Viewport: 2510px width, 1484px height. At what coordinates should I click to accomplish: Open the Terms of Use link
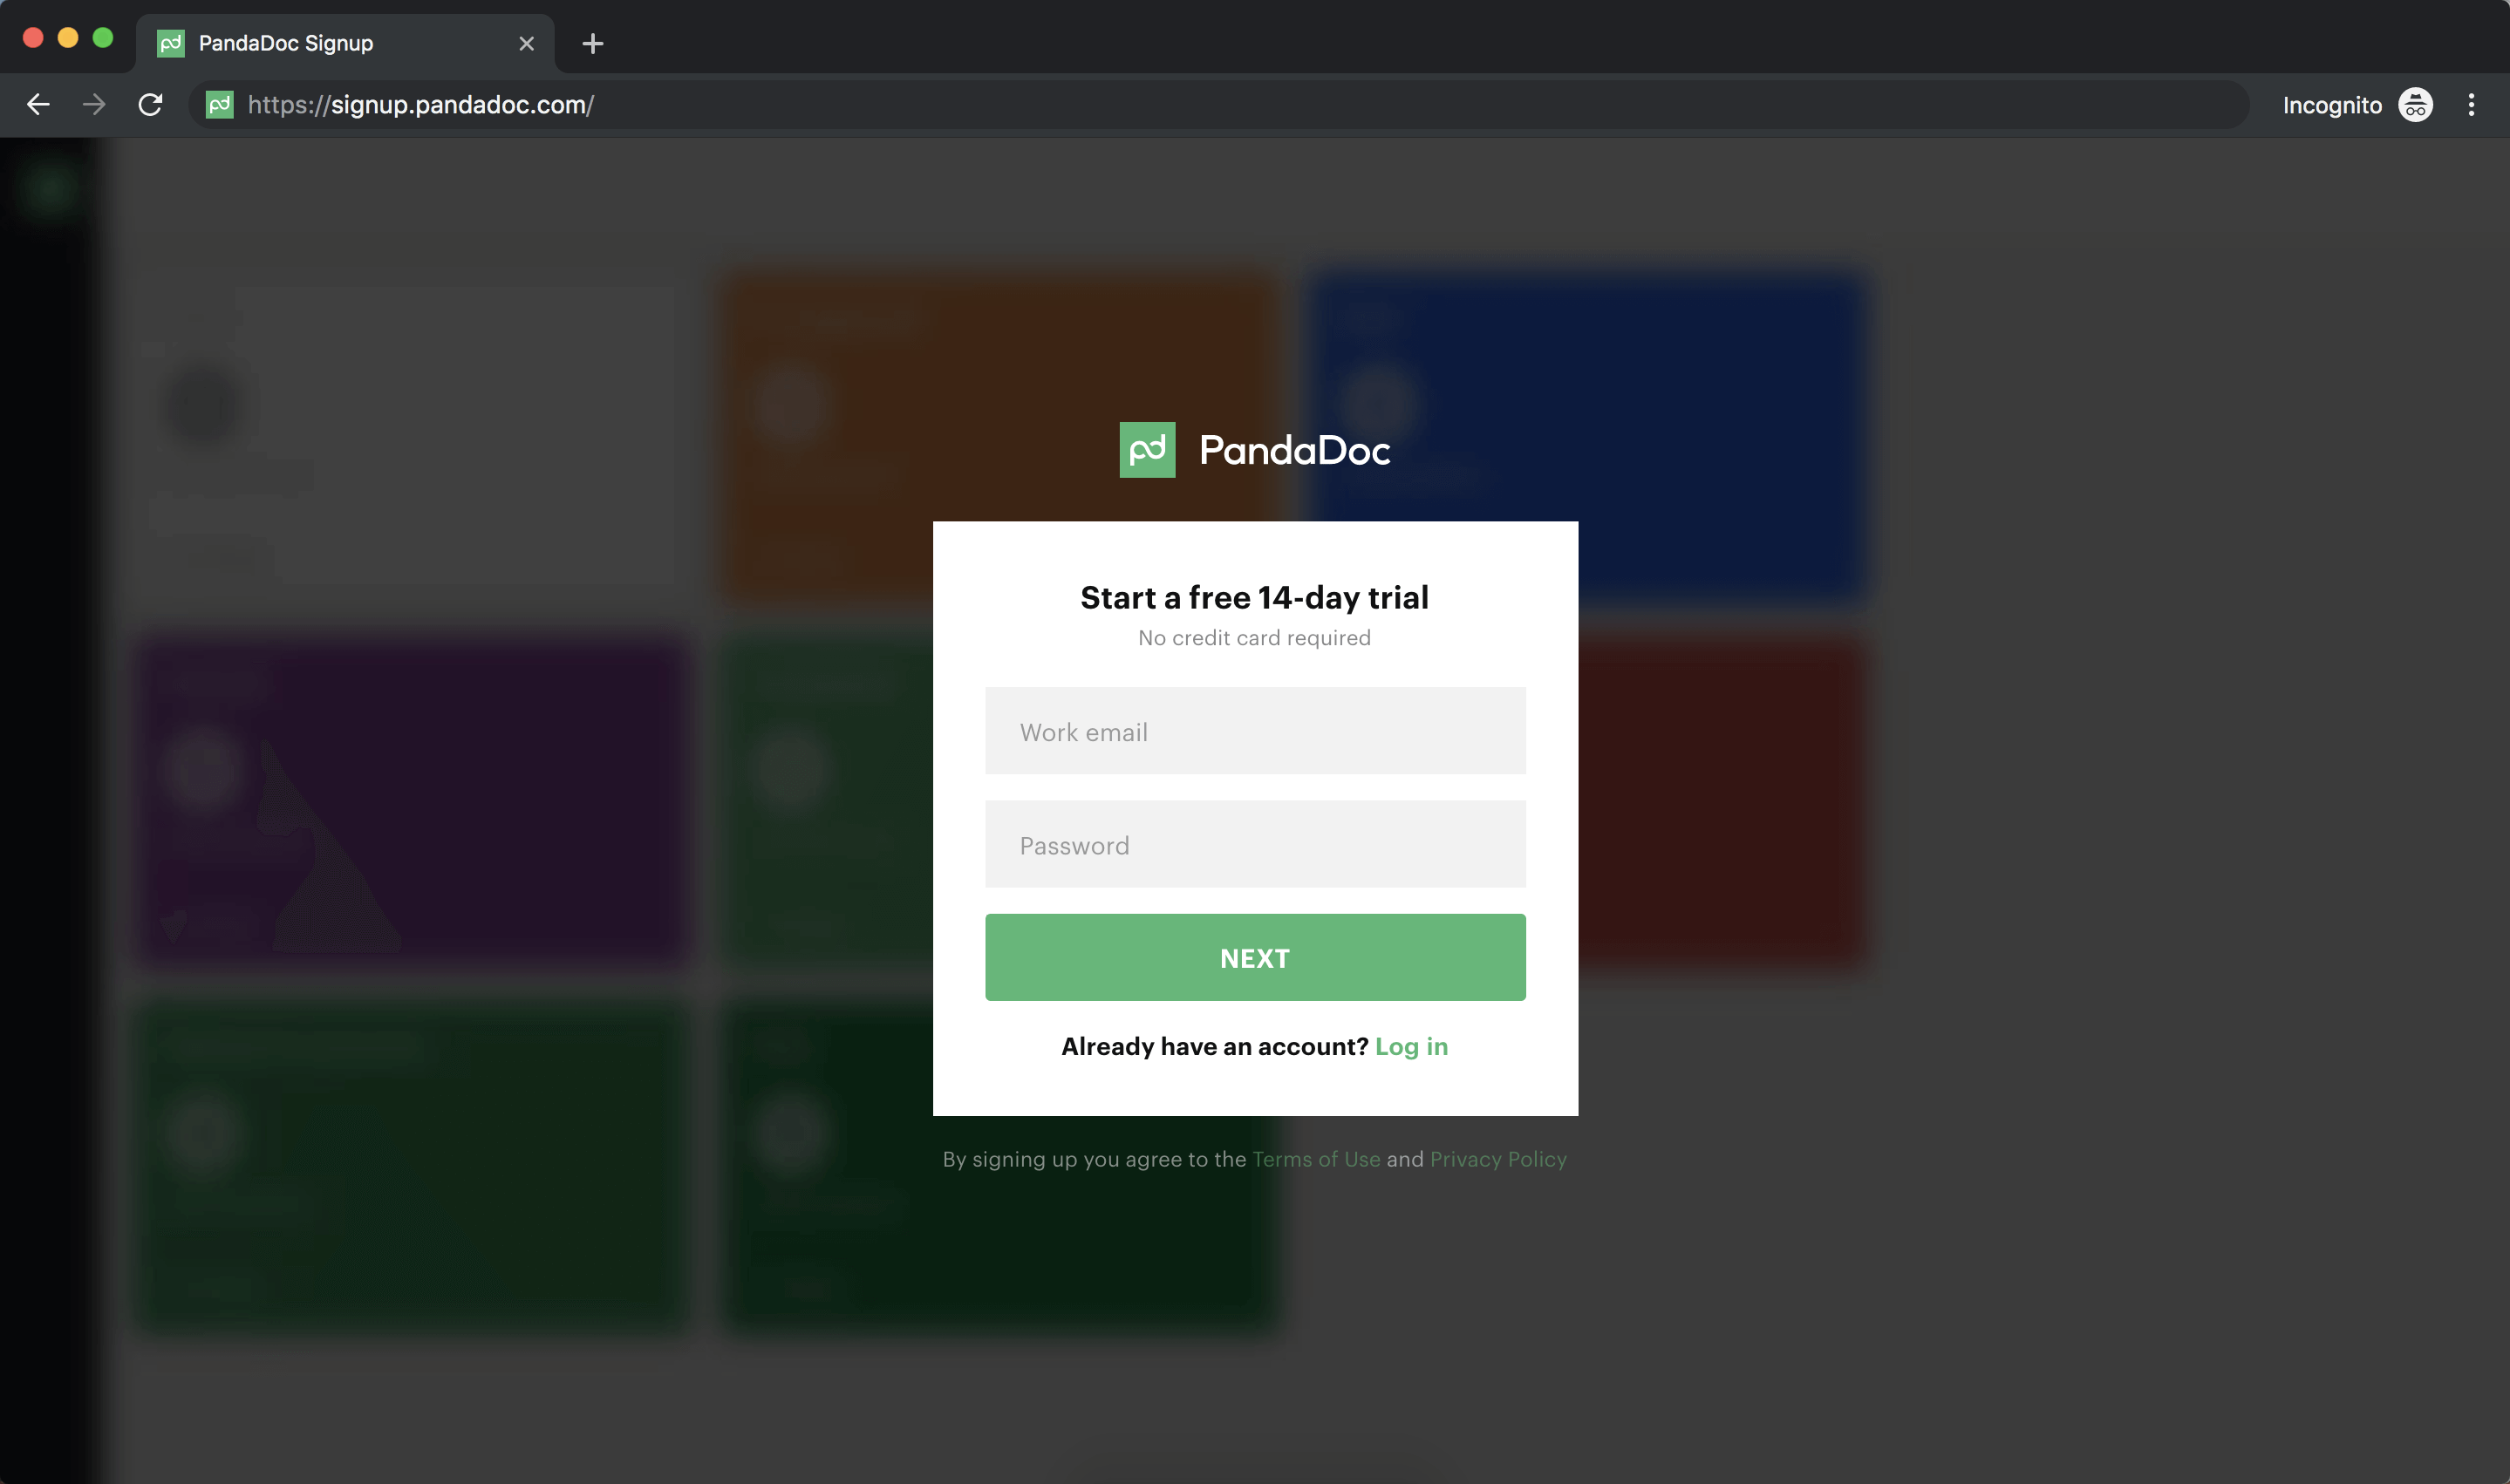tap(1316, 1159)
